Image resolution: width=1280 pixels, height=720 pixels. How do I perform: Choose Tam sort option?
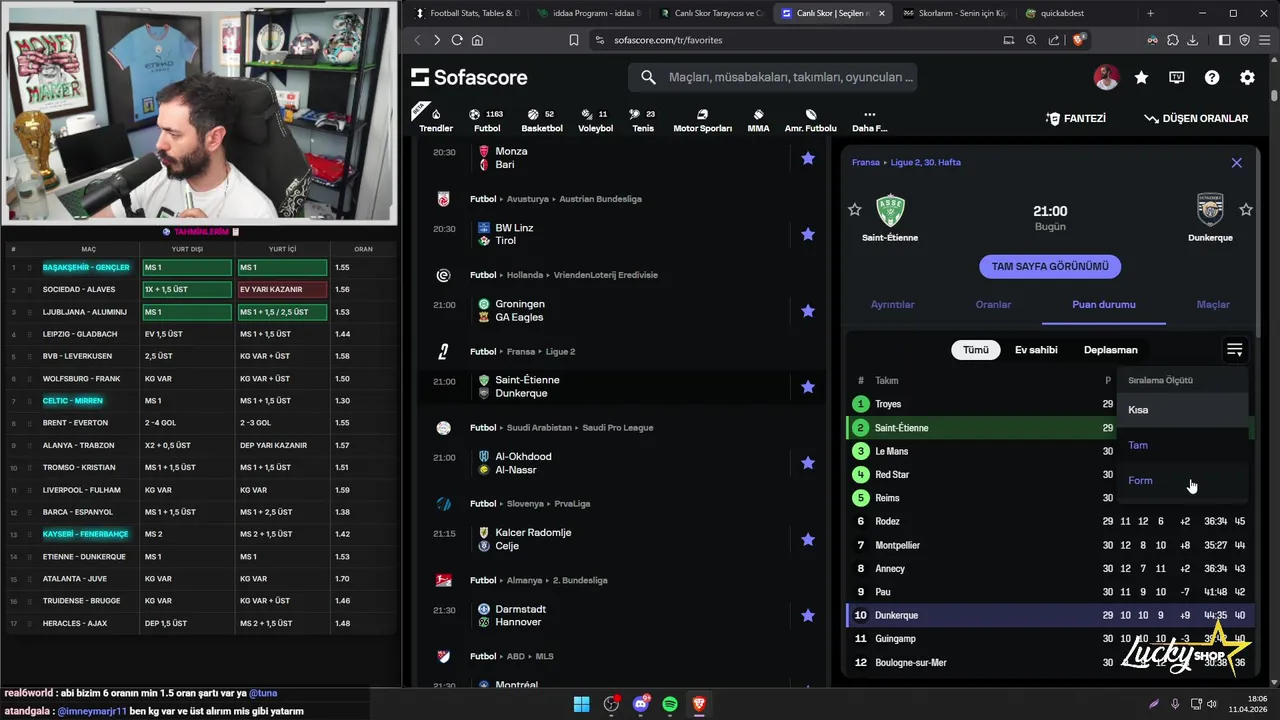tap(1183, 445)
